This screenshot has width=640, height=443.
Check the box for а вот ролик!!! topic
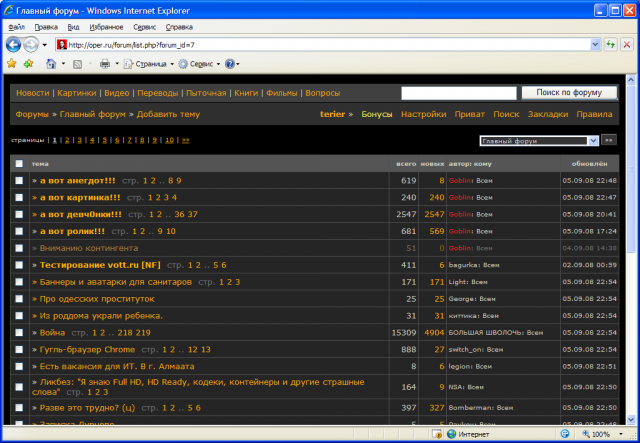pyautogui.click(x=19, y=231)
